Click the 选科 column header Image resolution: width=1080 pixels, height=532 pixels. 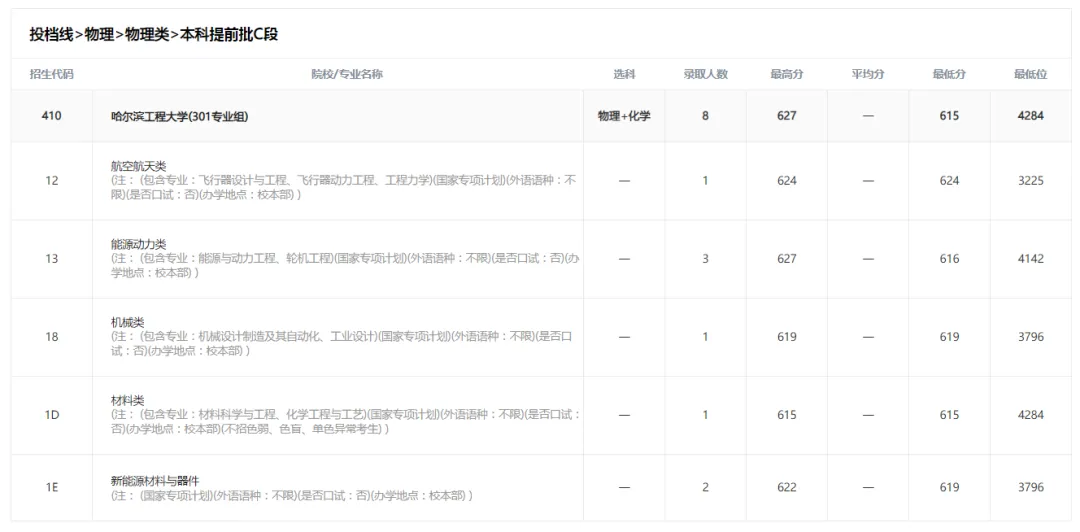pos(624,74)
